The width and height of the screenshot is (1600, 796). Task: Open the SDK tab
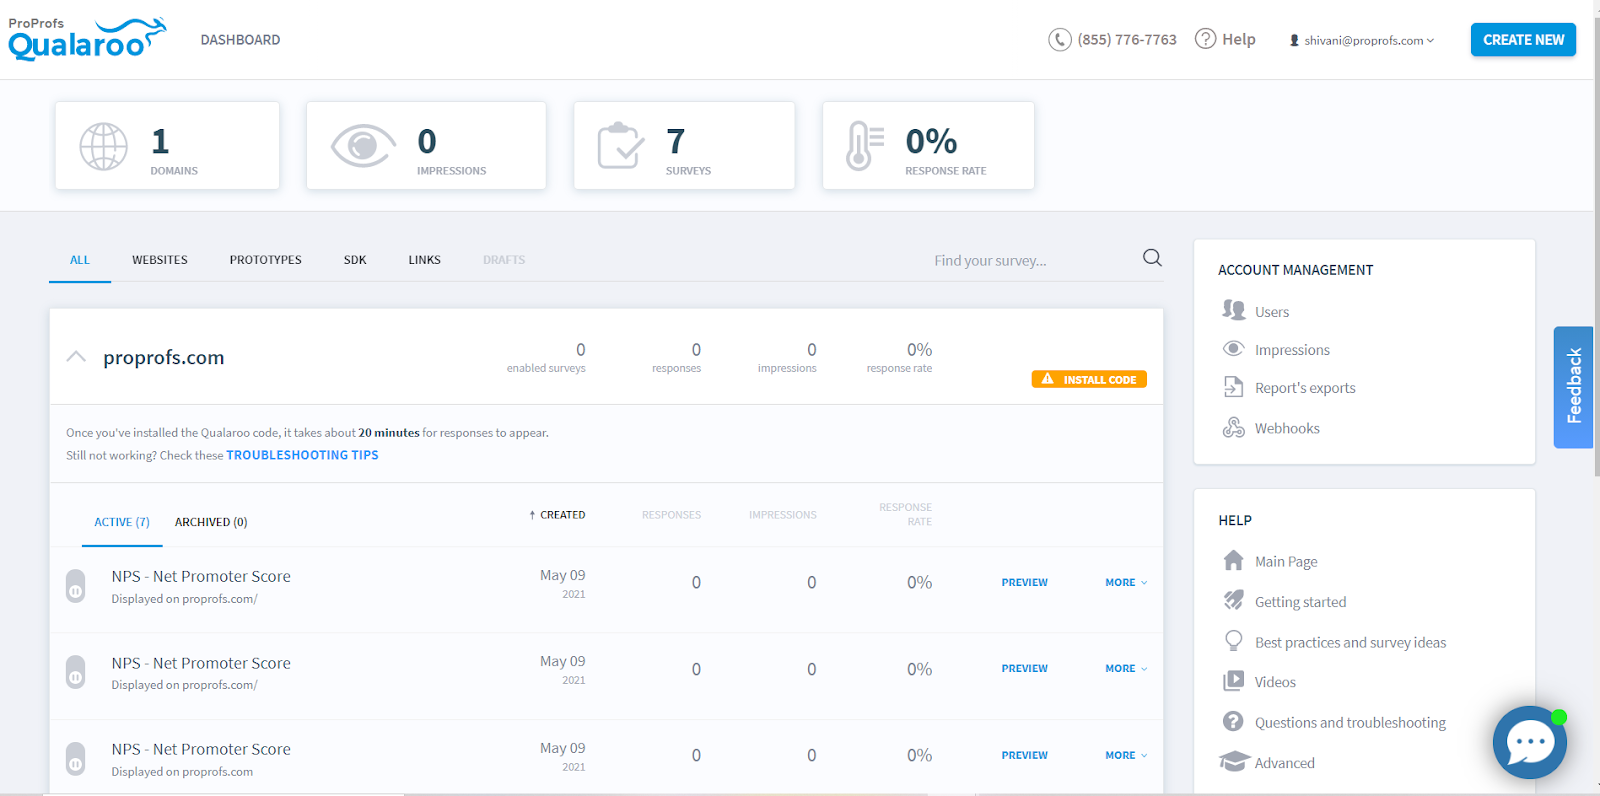pyautogui.click(x=355, y=260)
